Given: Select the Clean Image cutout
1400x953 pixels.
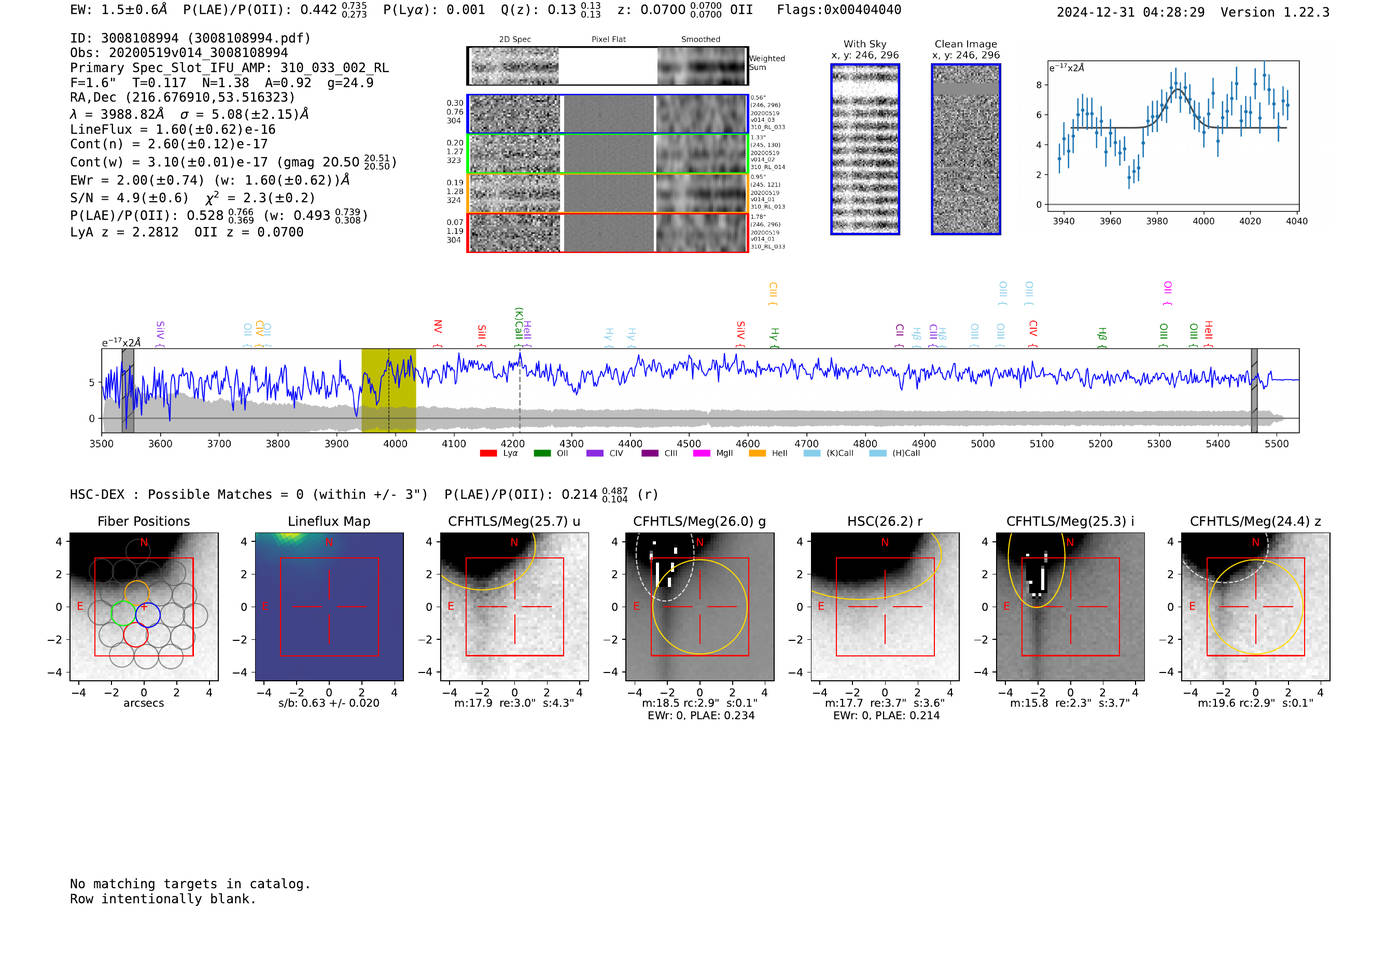Looking at the screenshot, I should tap(966, 149).
